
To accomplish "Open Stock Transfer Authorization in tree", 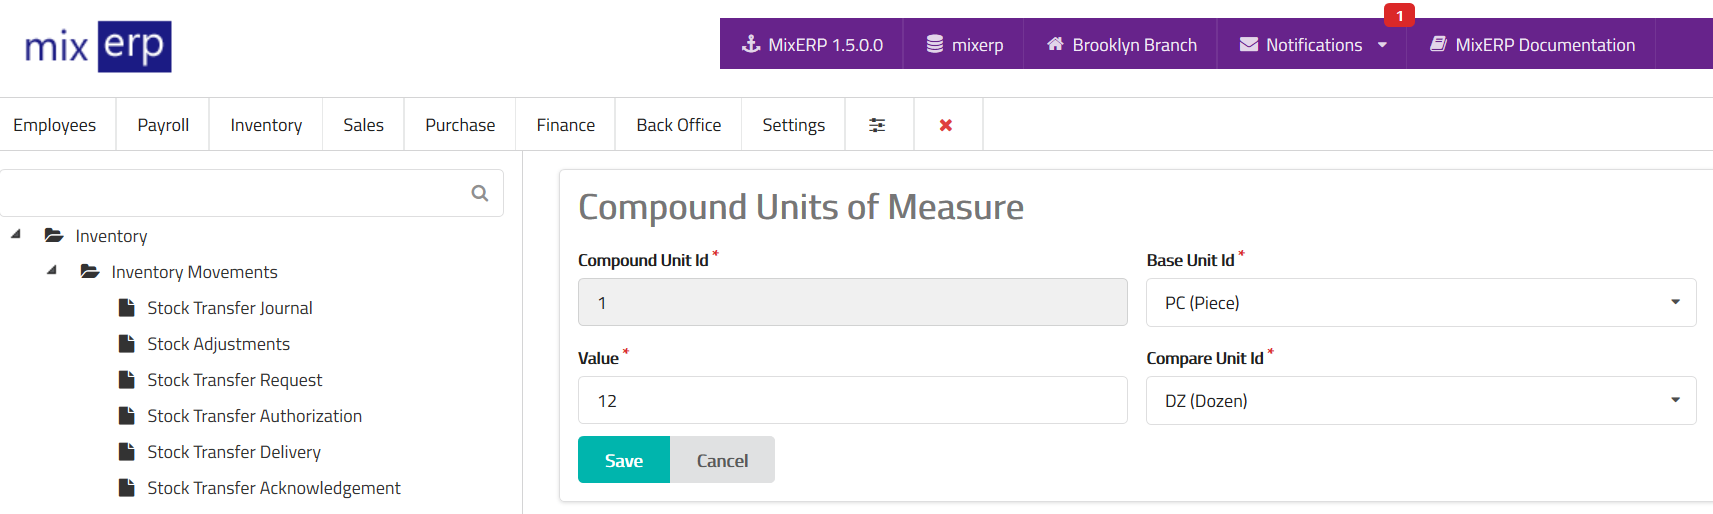I will click(254, 416).
